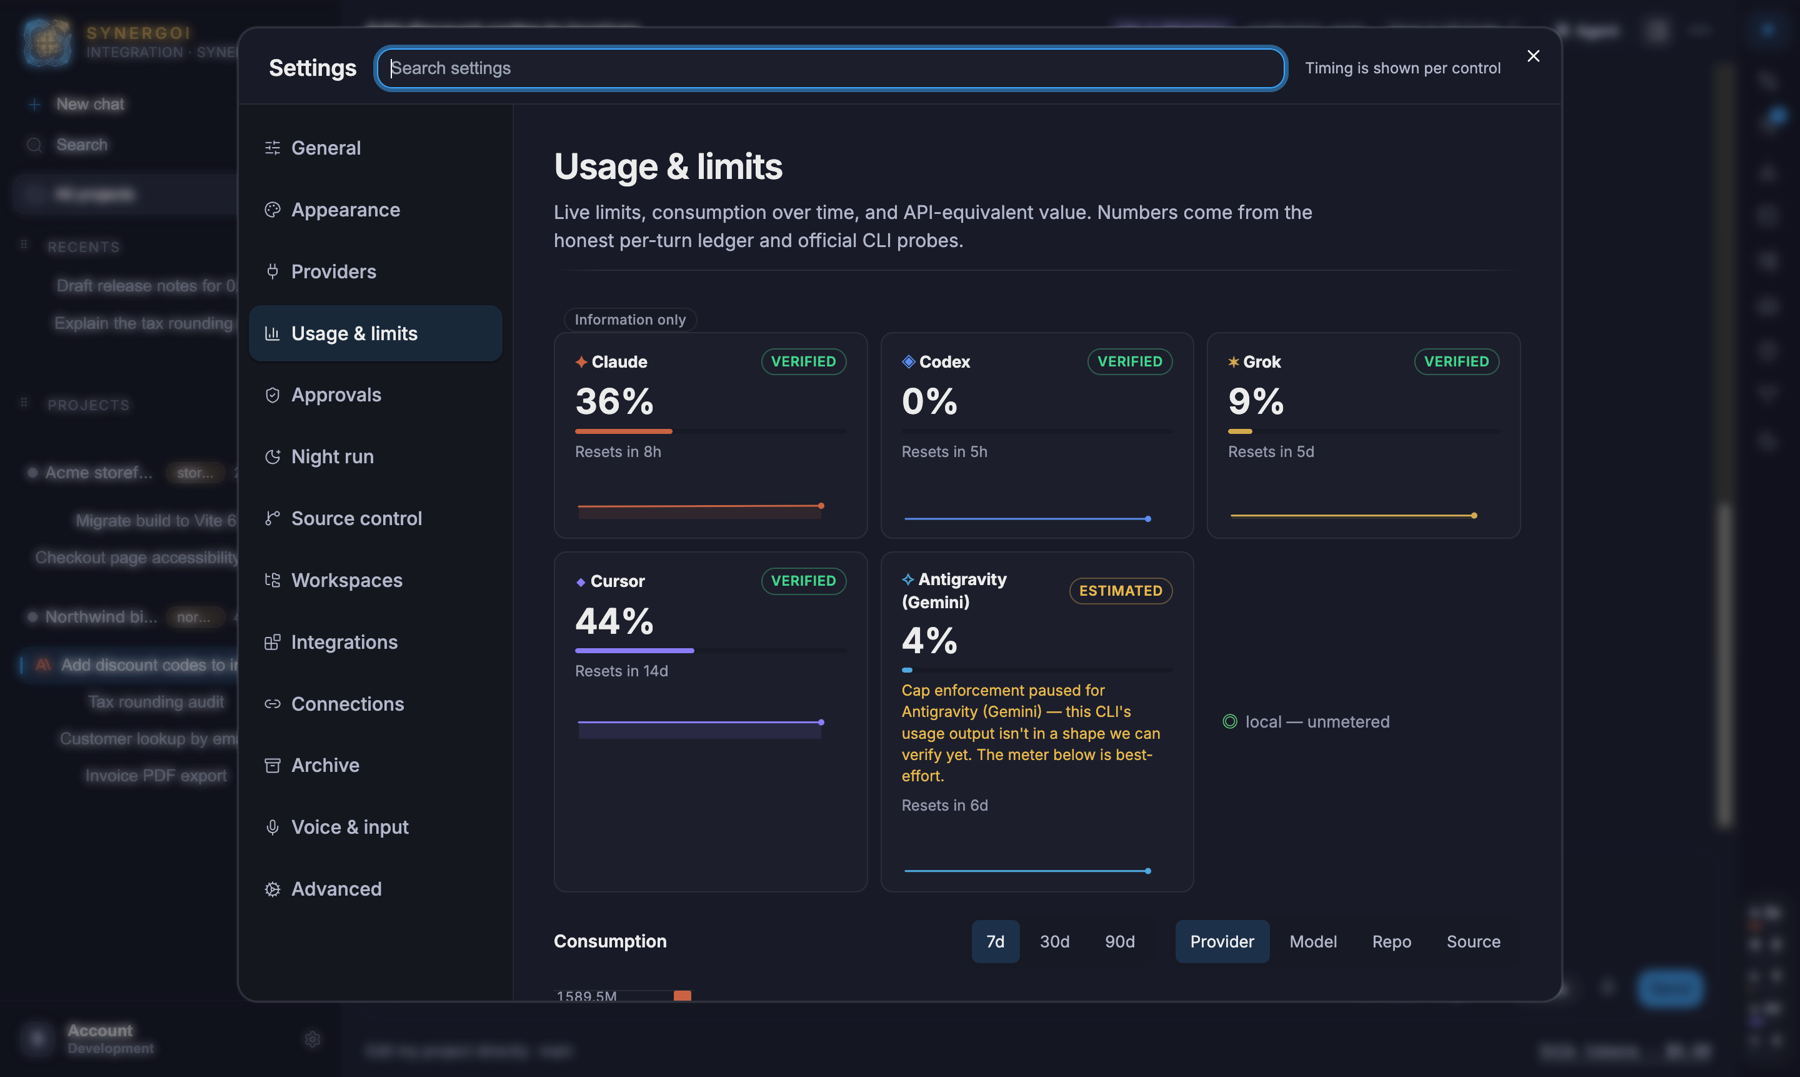Click the Approvals shield icon
Image resolution: width=1800 pixels, height=1077 pixels.
point(272,395)
